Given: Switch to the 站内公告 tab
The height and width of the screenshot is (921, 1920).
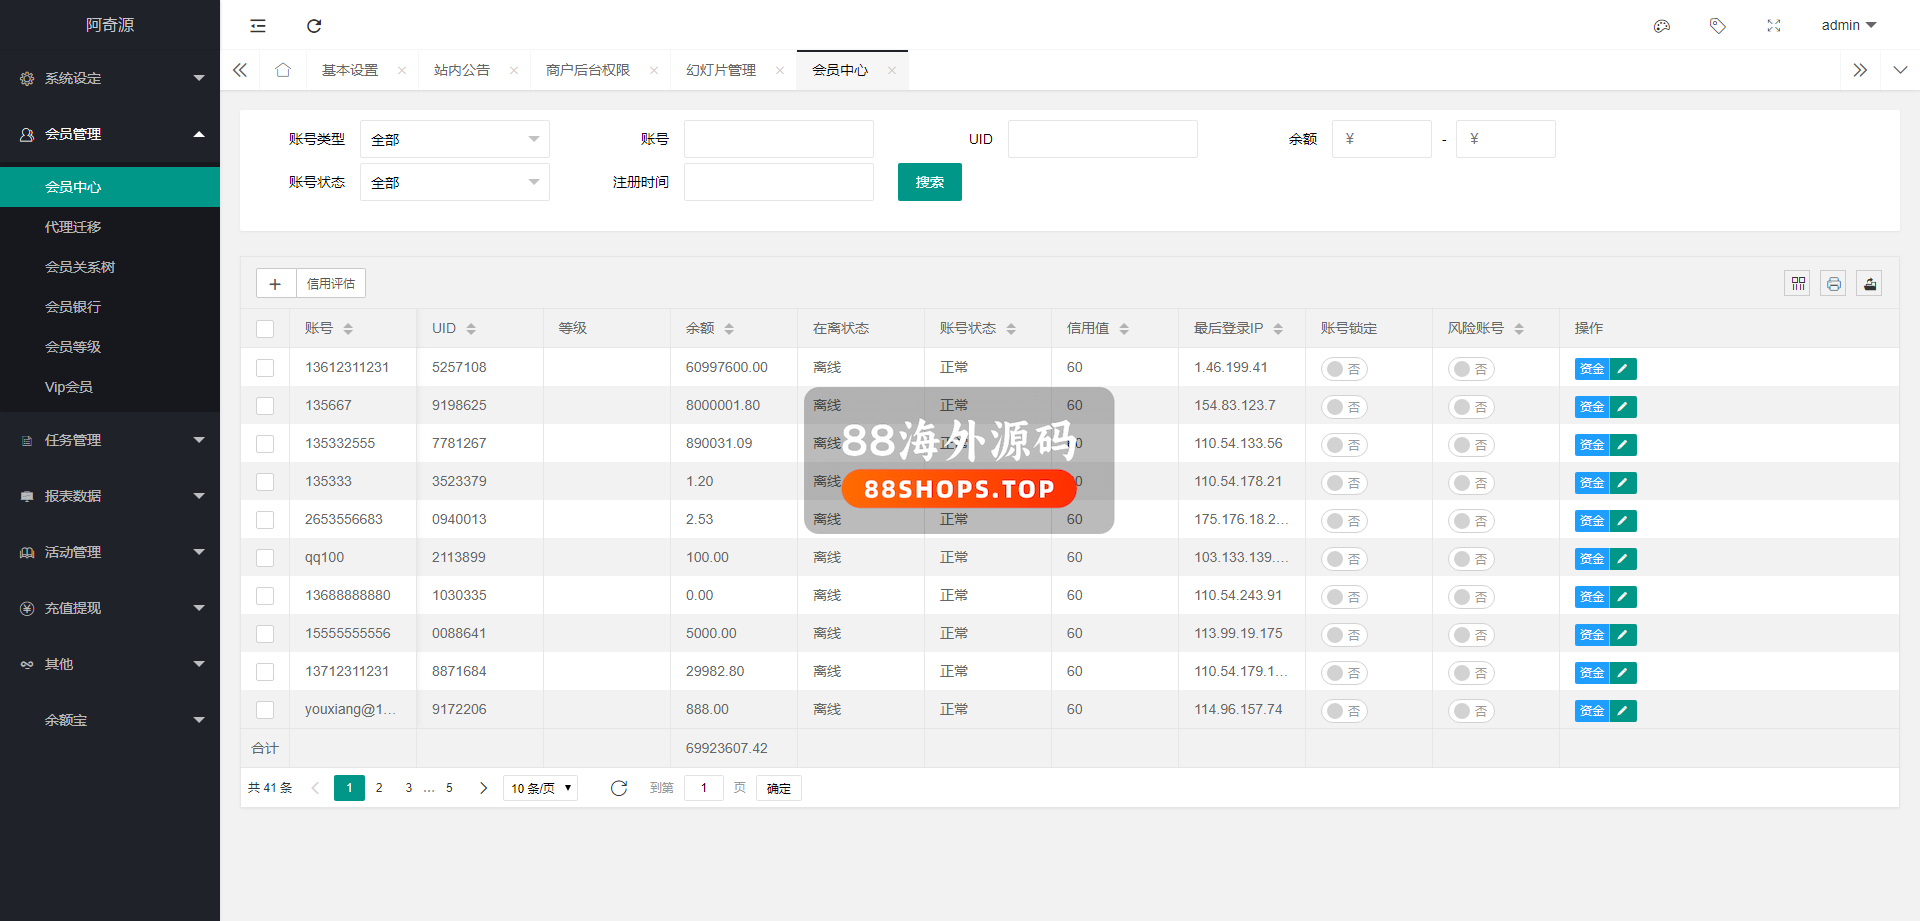Looking at the screenshot, I should click(x=462, y=70).
